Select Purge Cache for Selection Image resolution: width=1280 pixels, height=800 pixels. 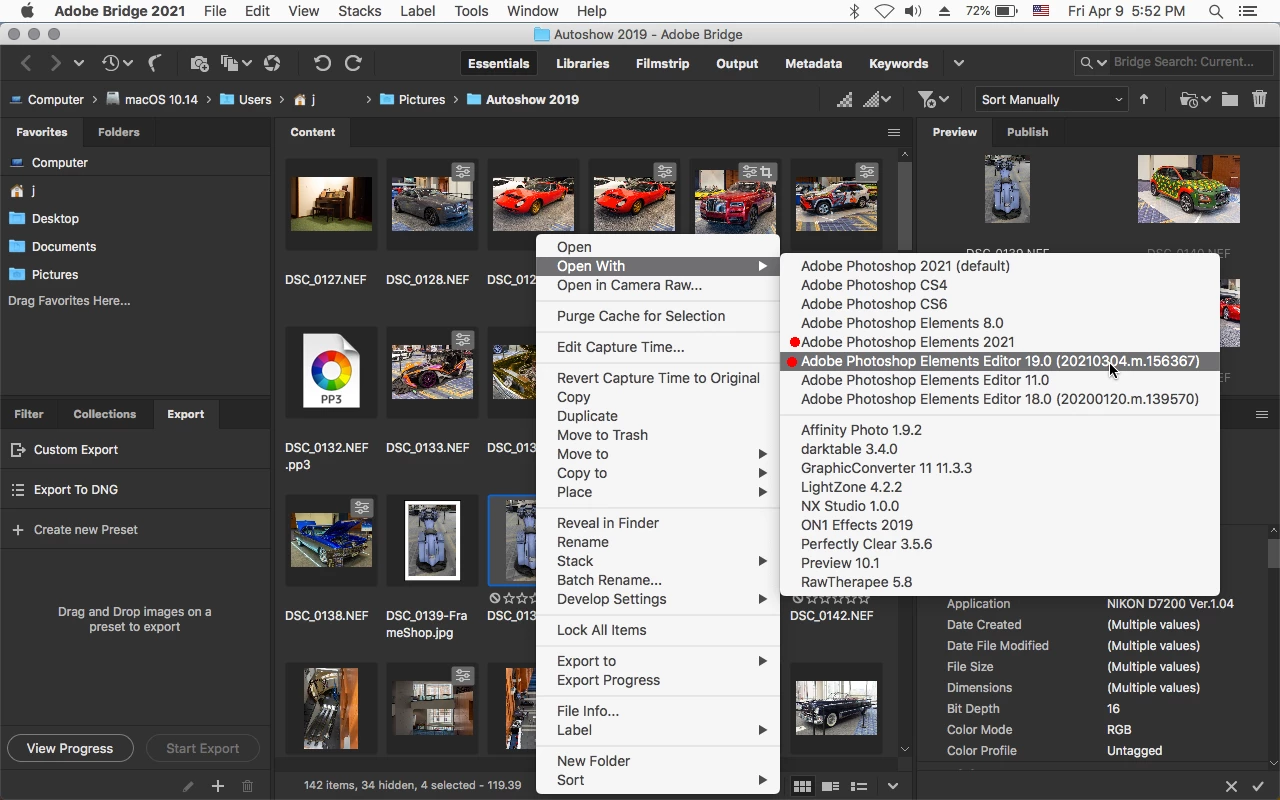[x=658, y=316]
